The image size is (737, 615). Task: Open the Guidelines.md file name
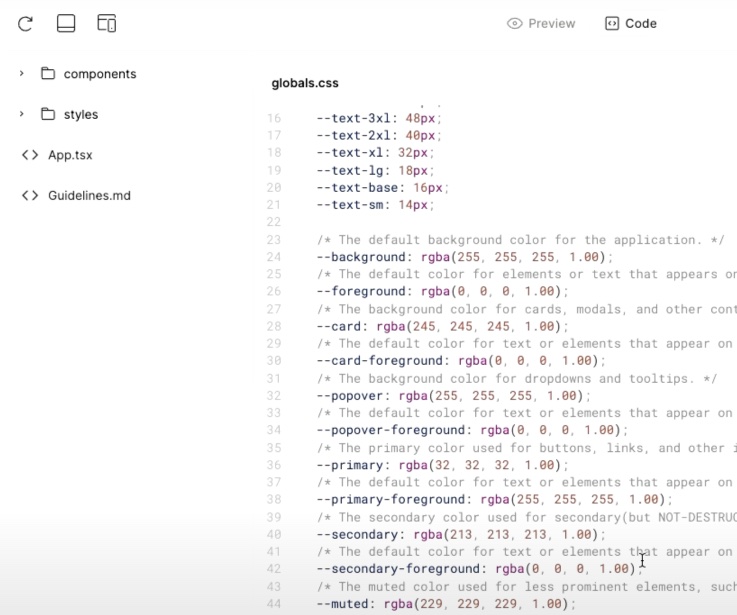tap(89, 196)
